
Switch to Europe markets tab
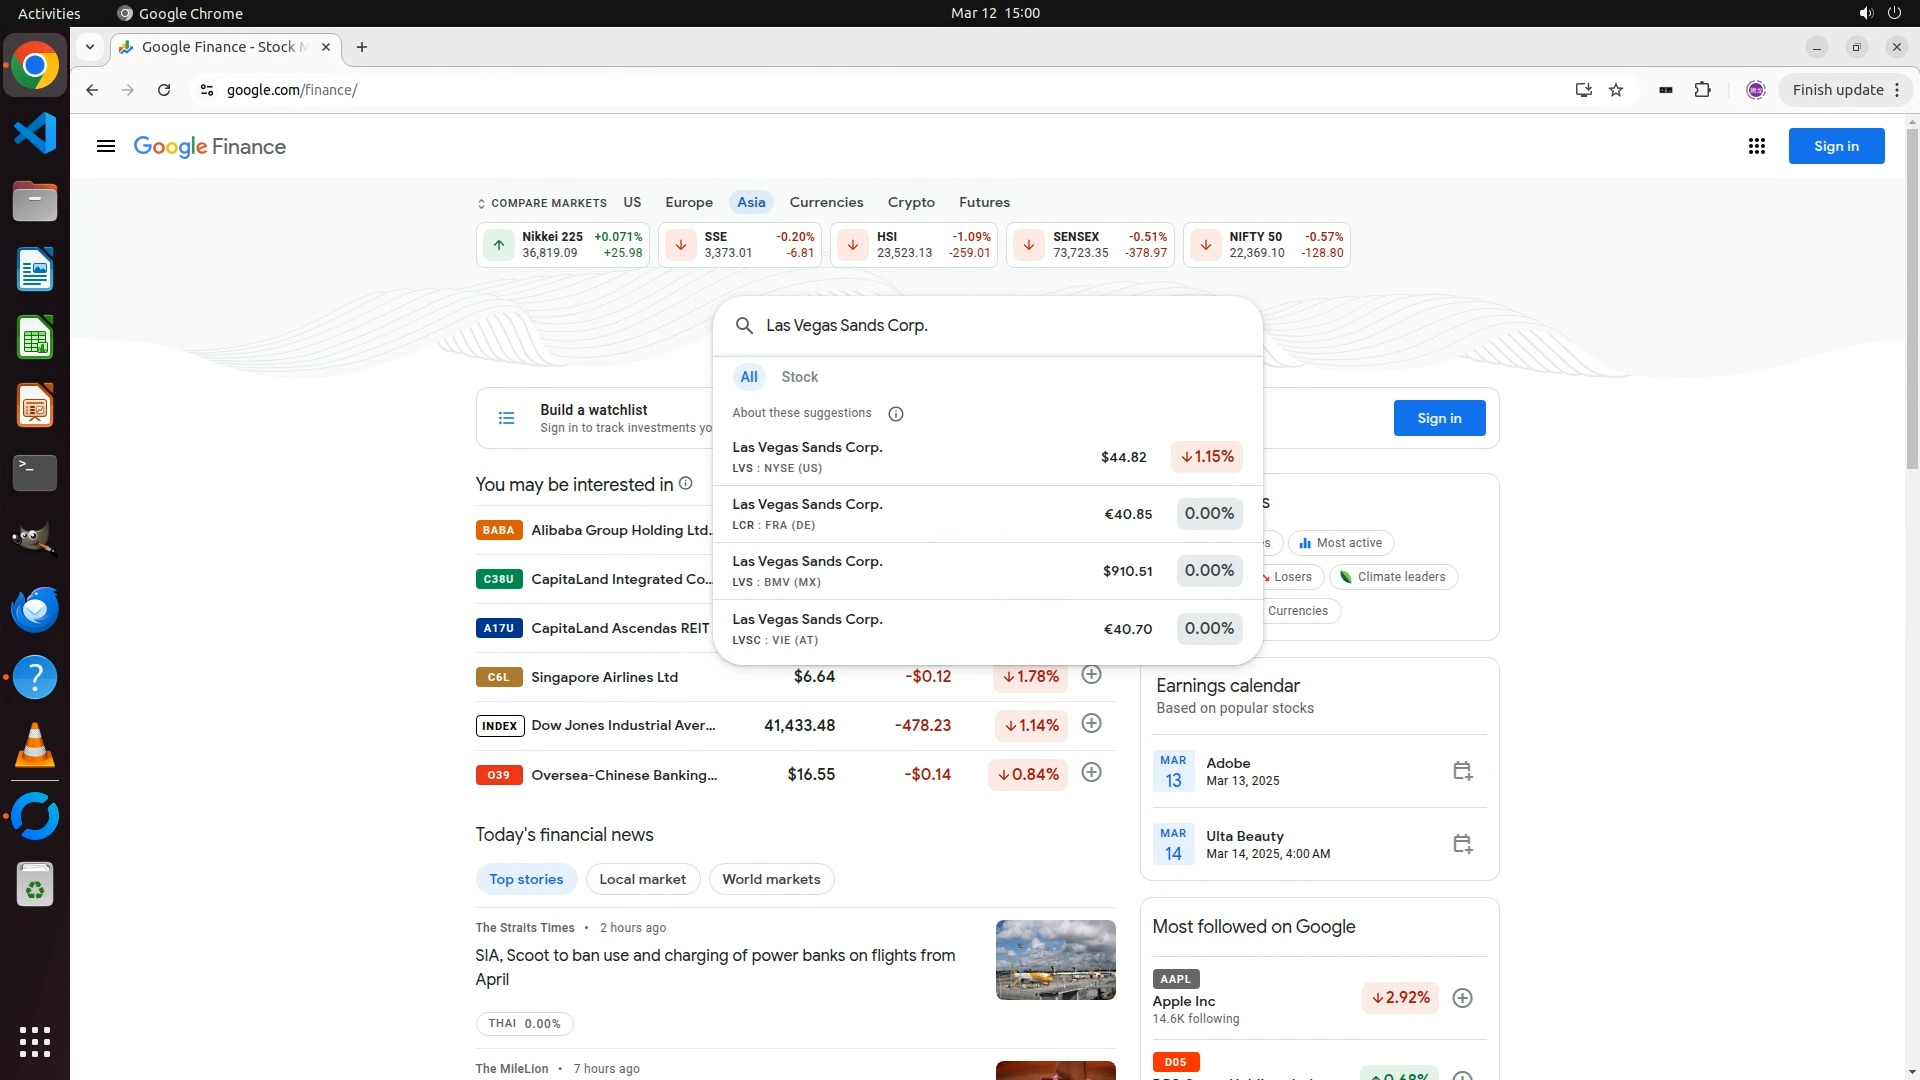click(689, 203)
